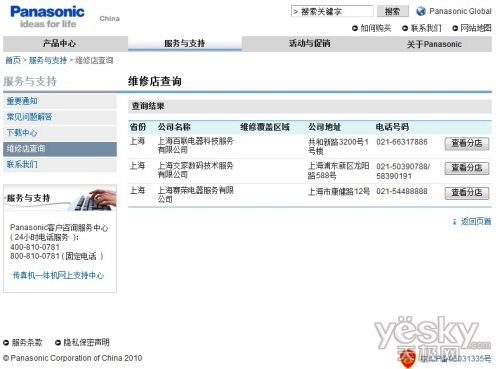The width and height of the screenshot is (500, 369).
Task: Click the 省份 column header
Action: [x=138, y=127]
